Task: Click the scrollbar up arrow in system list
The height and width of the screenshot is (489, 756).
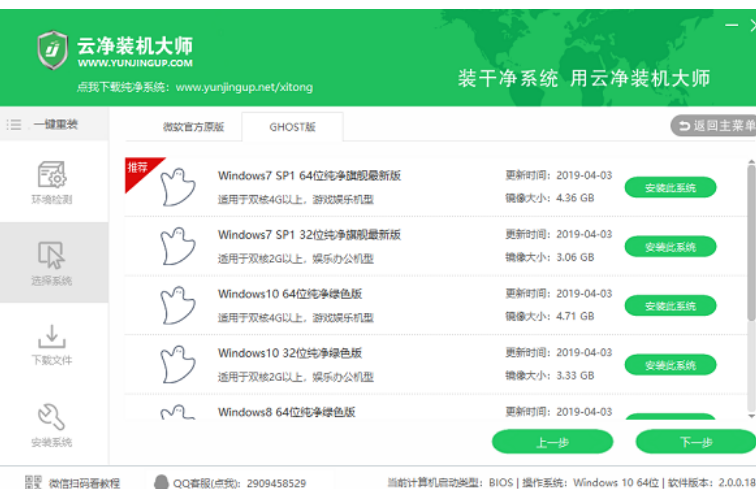Action: (x=751, y=162)
